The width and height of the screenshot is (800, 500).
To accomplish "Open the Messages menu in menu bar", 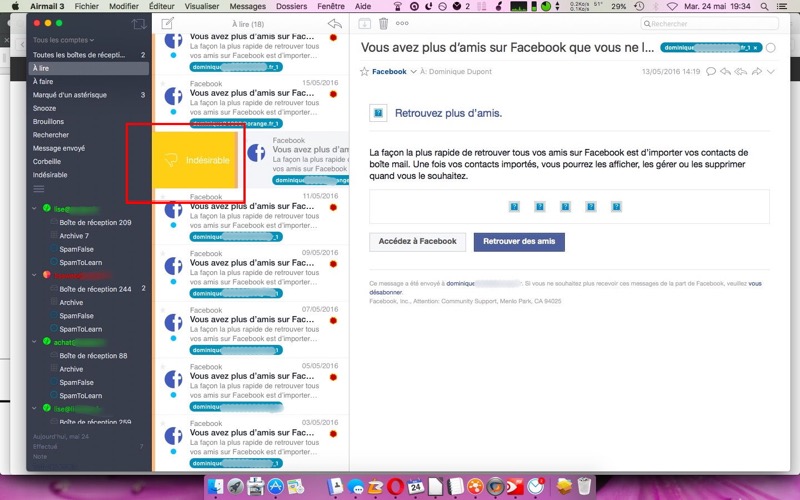I will (x=248, y=6).
